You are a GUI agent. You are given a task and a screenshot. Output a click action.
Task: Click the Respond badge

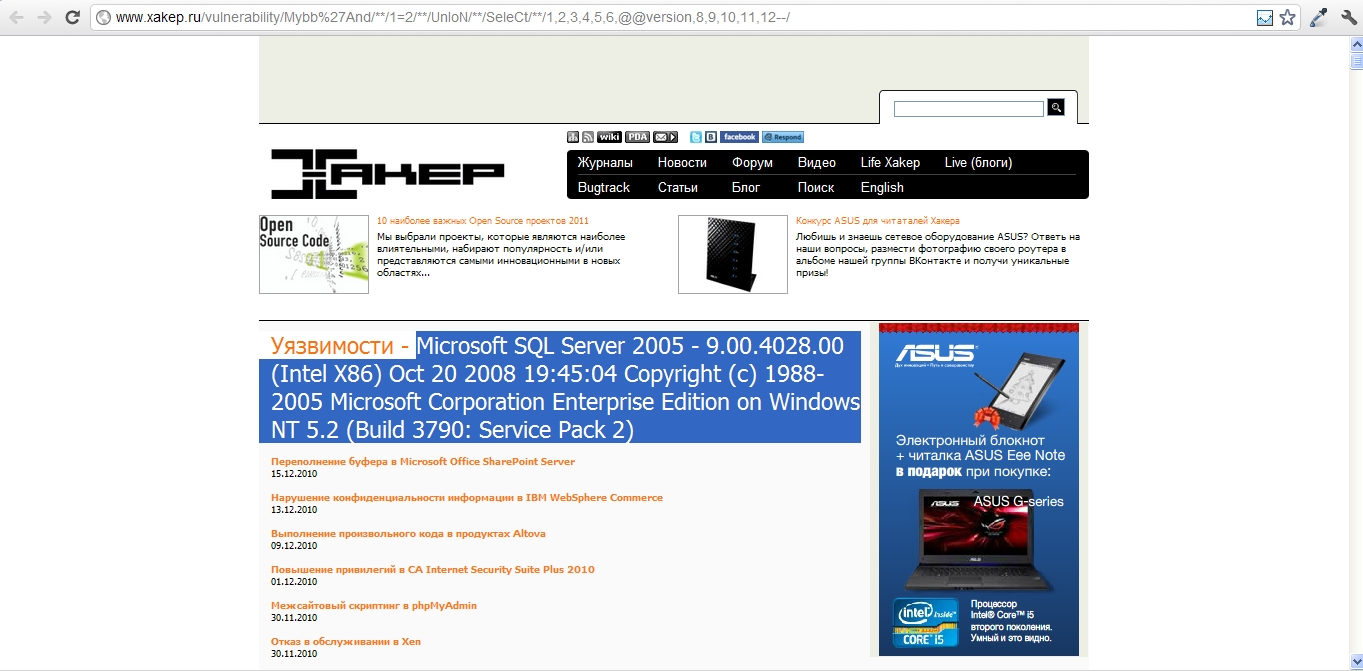[783, 137]
